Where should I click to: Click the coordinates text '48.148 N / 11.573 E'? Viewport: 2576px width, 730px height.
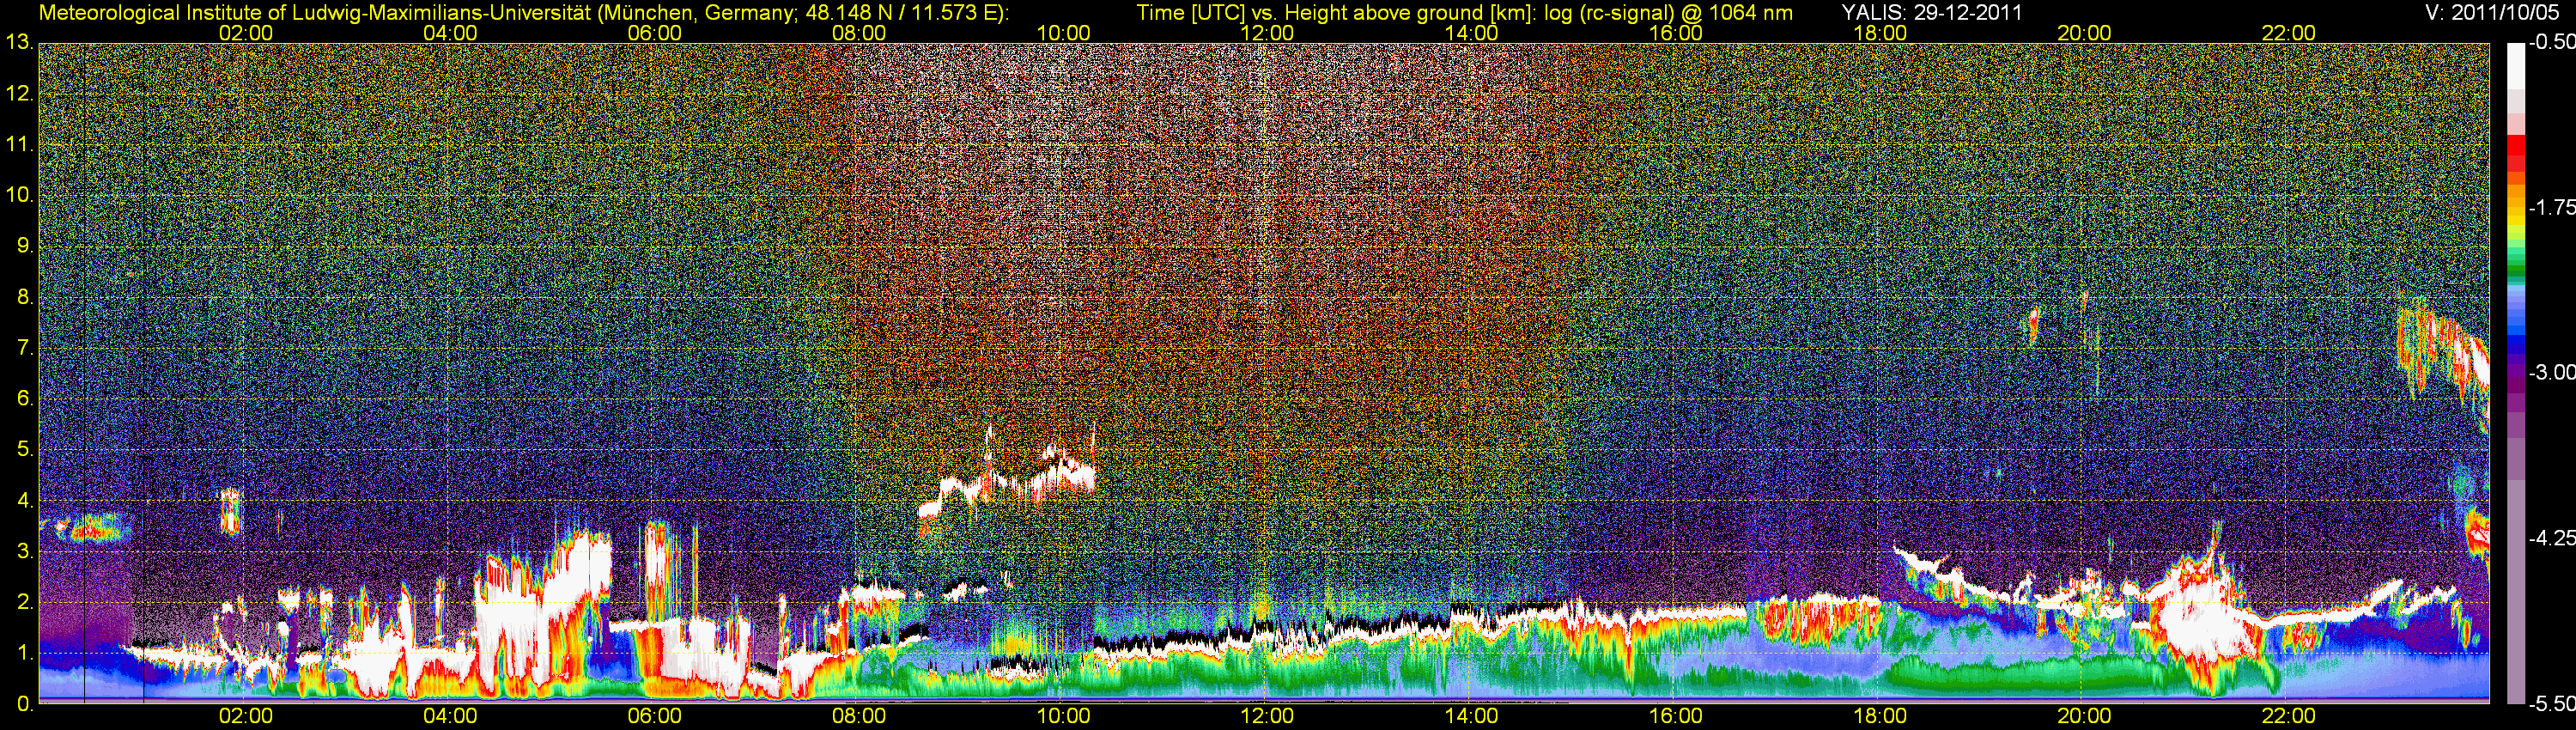901,13
